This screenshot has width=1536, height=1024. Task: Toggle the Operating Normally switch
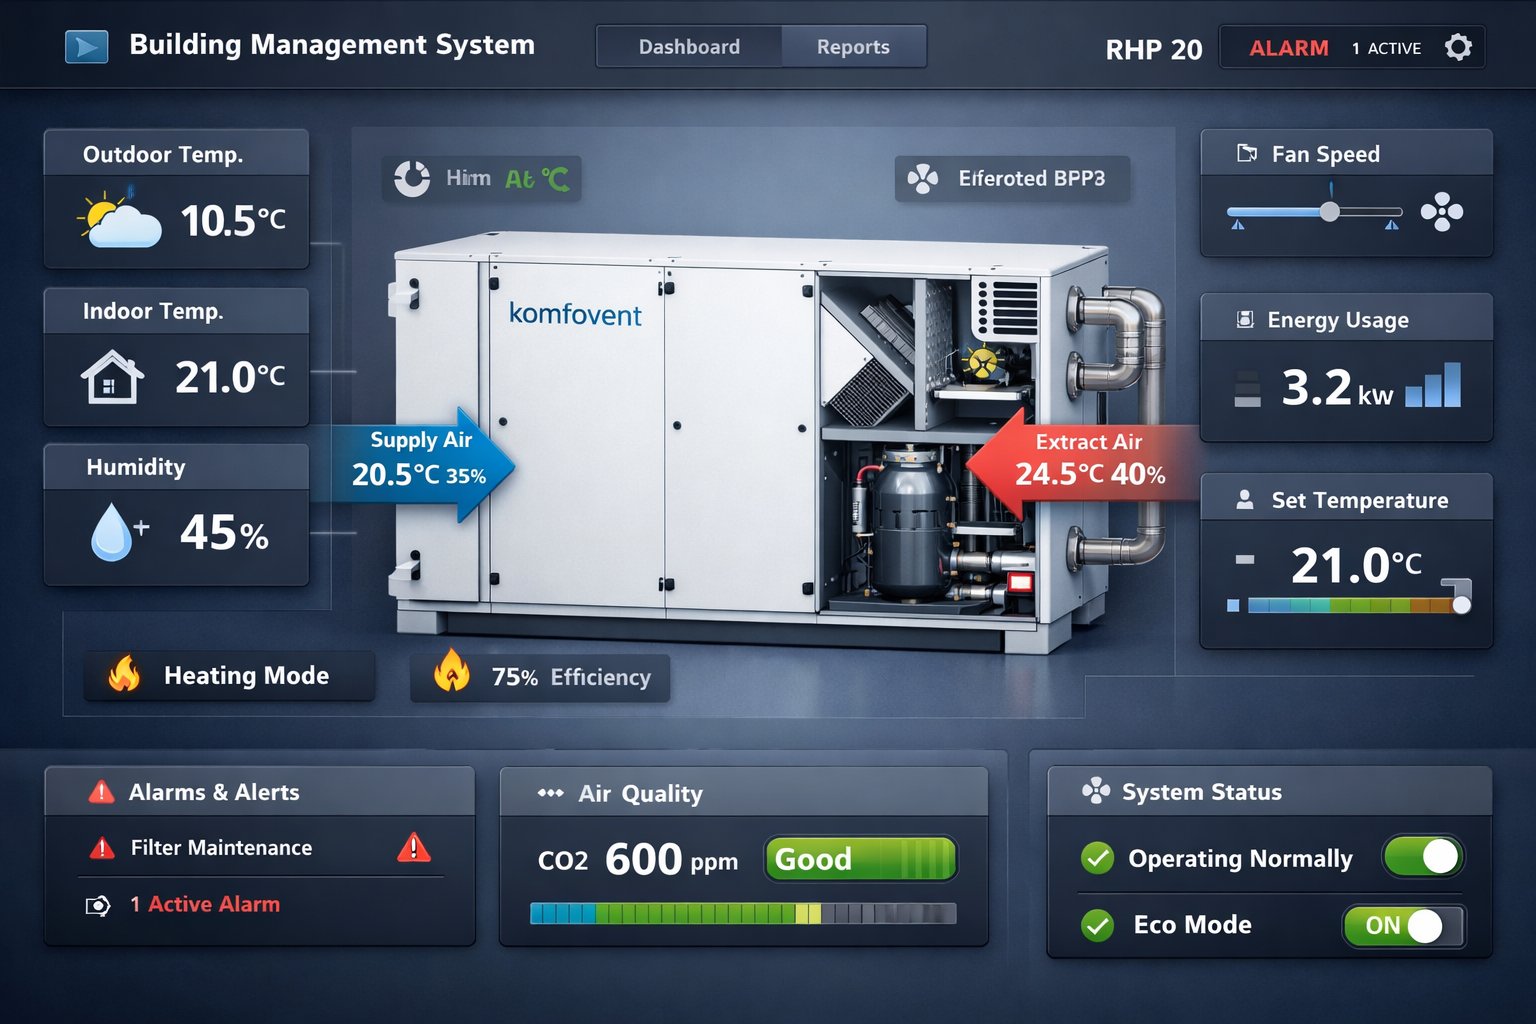coord(1422,857)
